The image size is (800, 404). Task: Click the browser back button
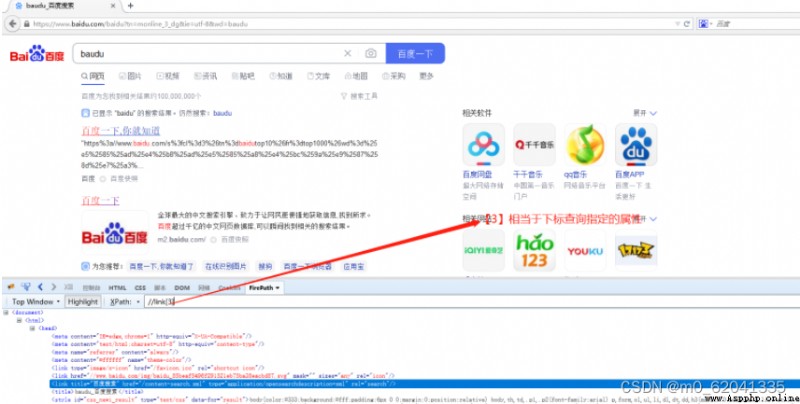12,23
